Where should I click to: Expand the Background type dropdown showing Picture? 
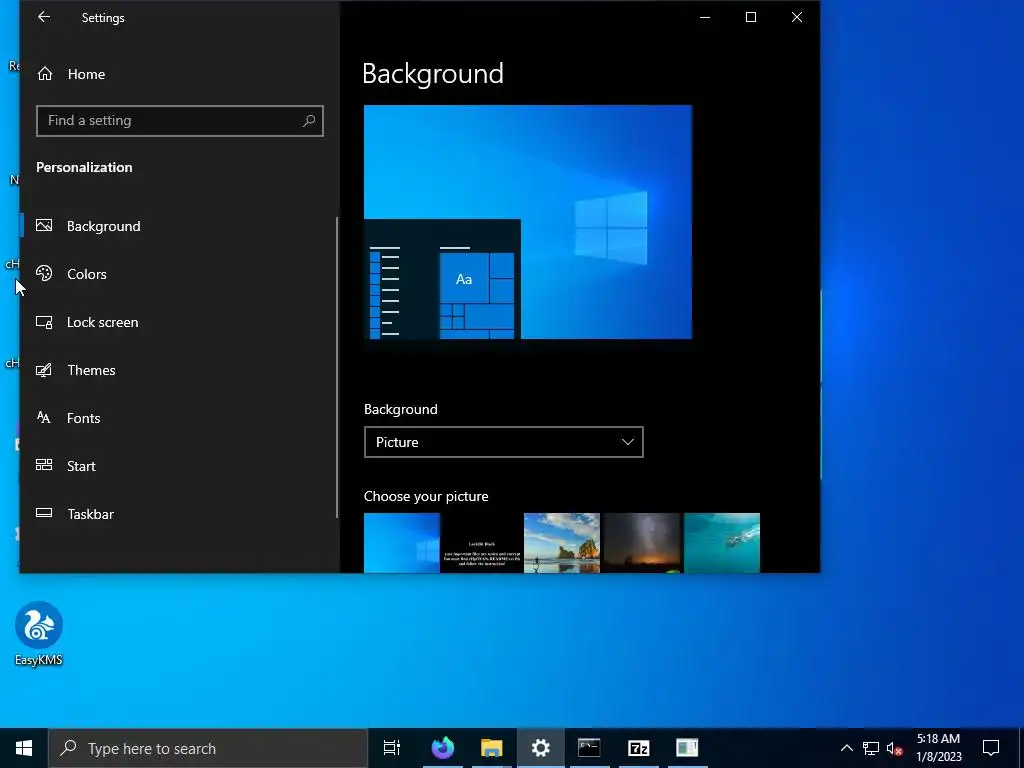[504, 442]
